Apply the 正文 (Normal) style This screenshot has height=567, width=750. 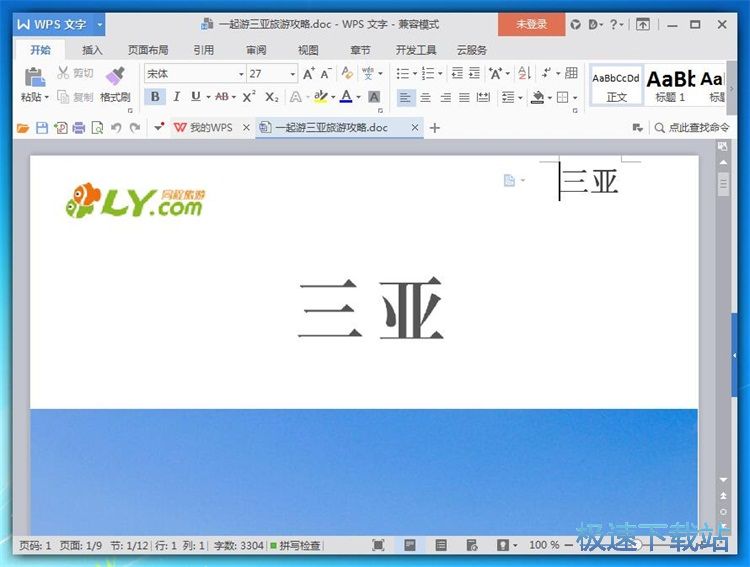click(616, 86)
